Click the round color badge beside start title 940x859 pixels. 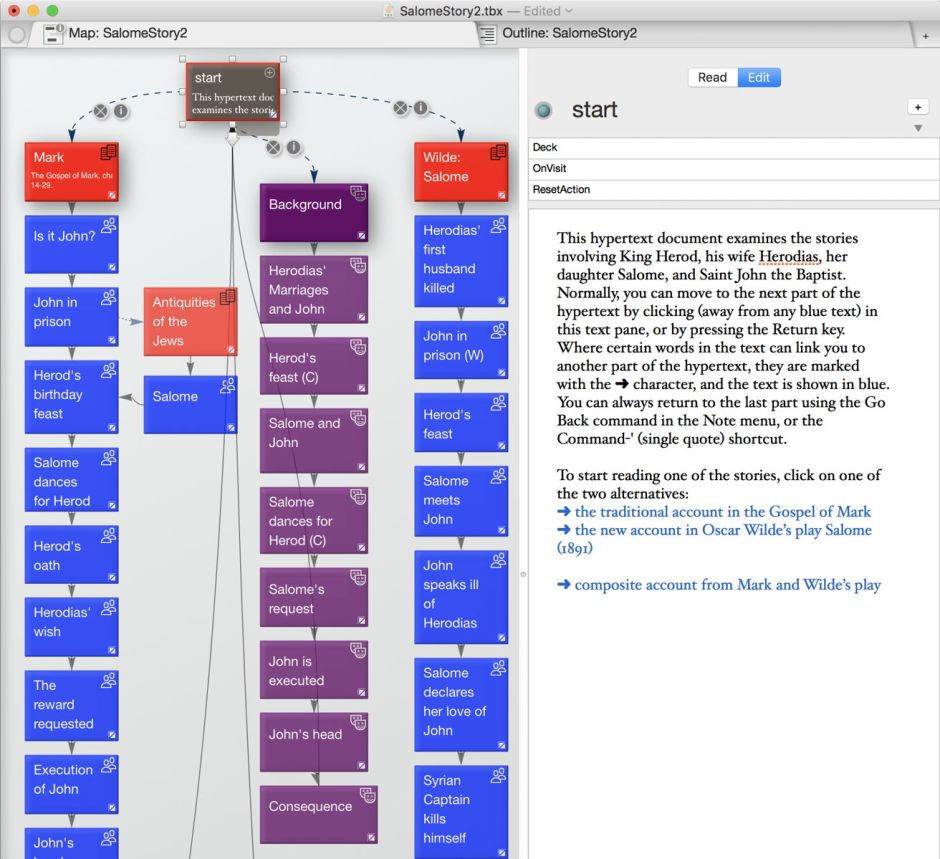pos(543,110)
